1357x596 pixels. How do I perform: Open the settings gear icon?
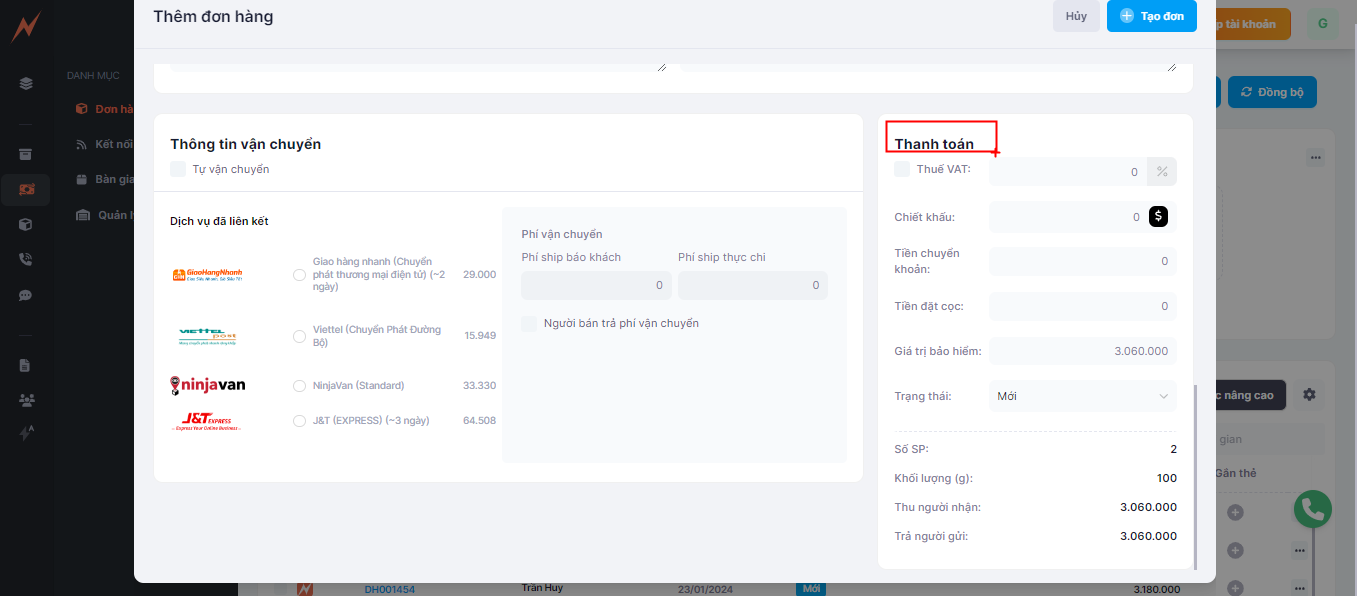1309,395
